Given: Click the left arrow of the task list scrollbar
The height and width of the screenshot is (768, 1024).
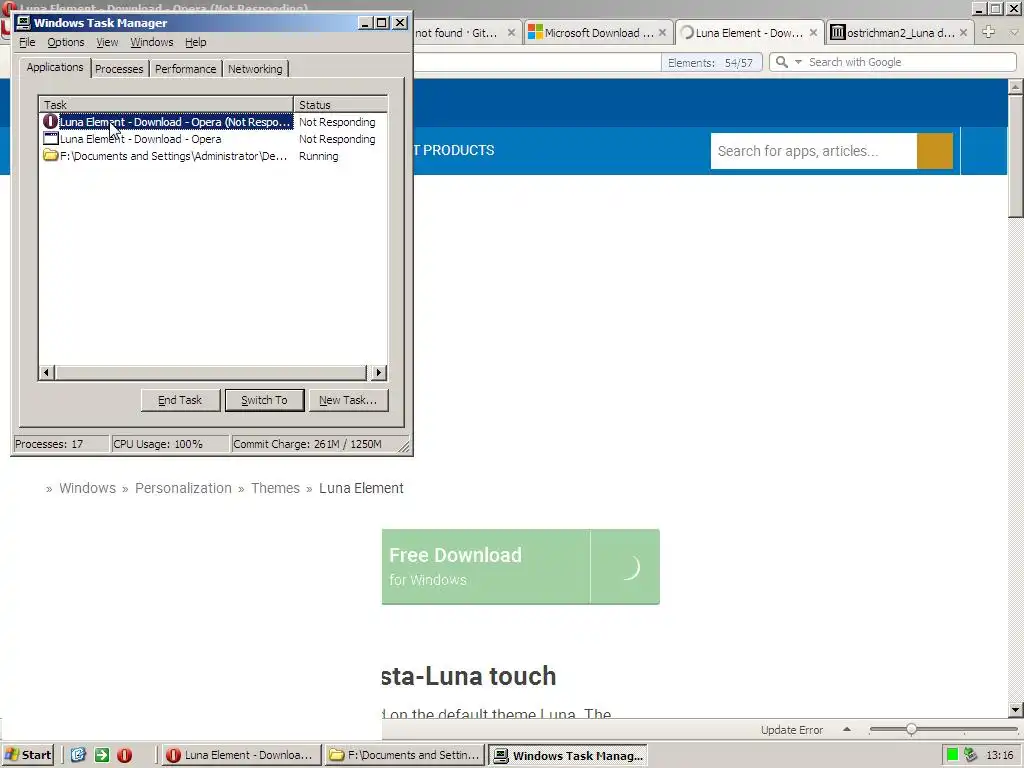Looking at the screenshot, I should (46, 373).
